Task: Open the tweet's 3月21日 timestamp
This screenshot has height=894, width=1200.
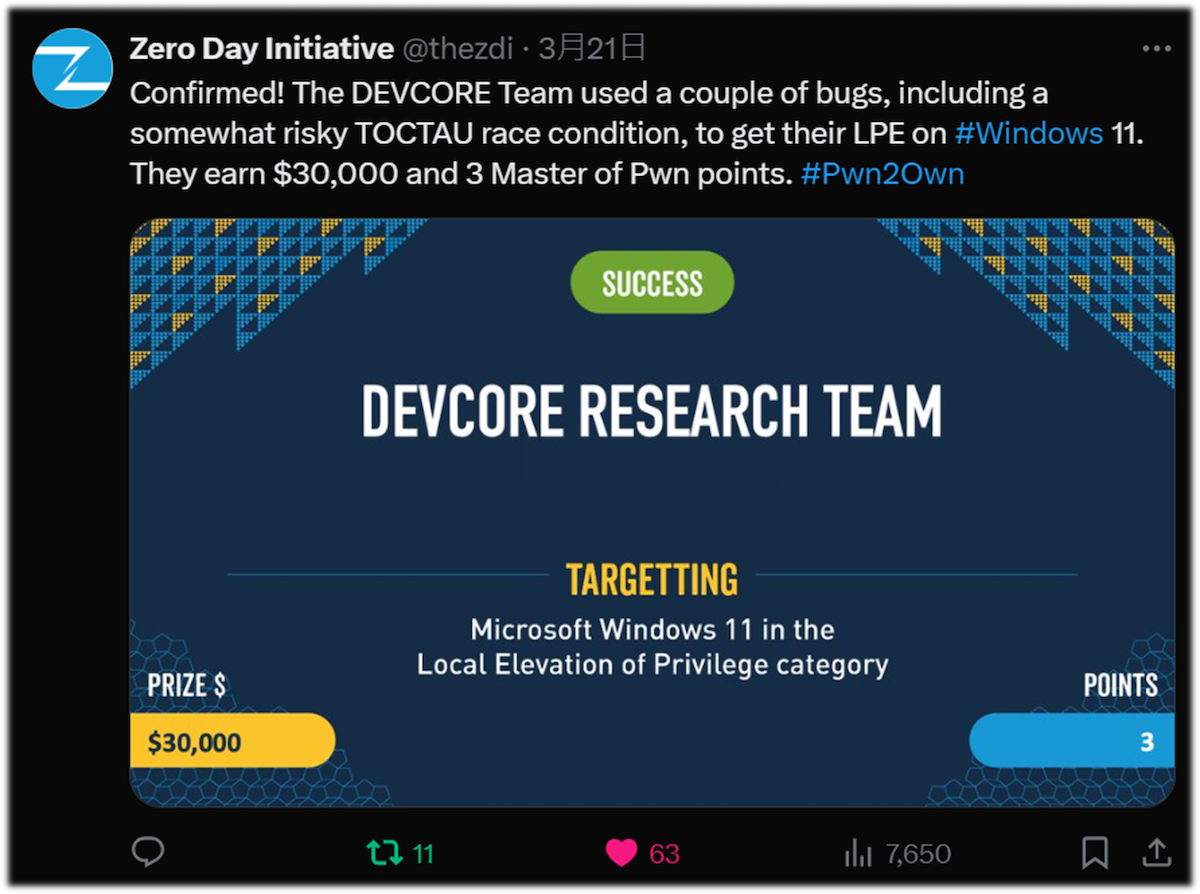Action: pos(592,47)
